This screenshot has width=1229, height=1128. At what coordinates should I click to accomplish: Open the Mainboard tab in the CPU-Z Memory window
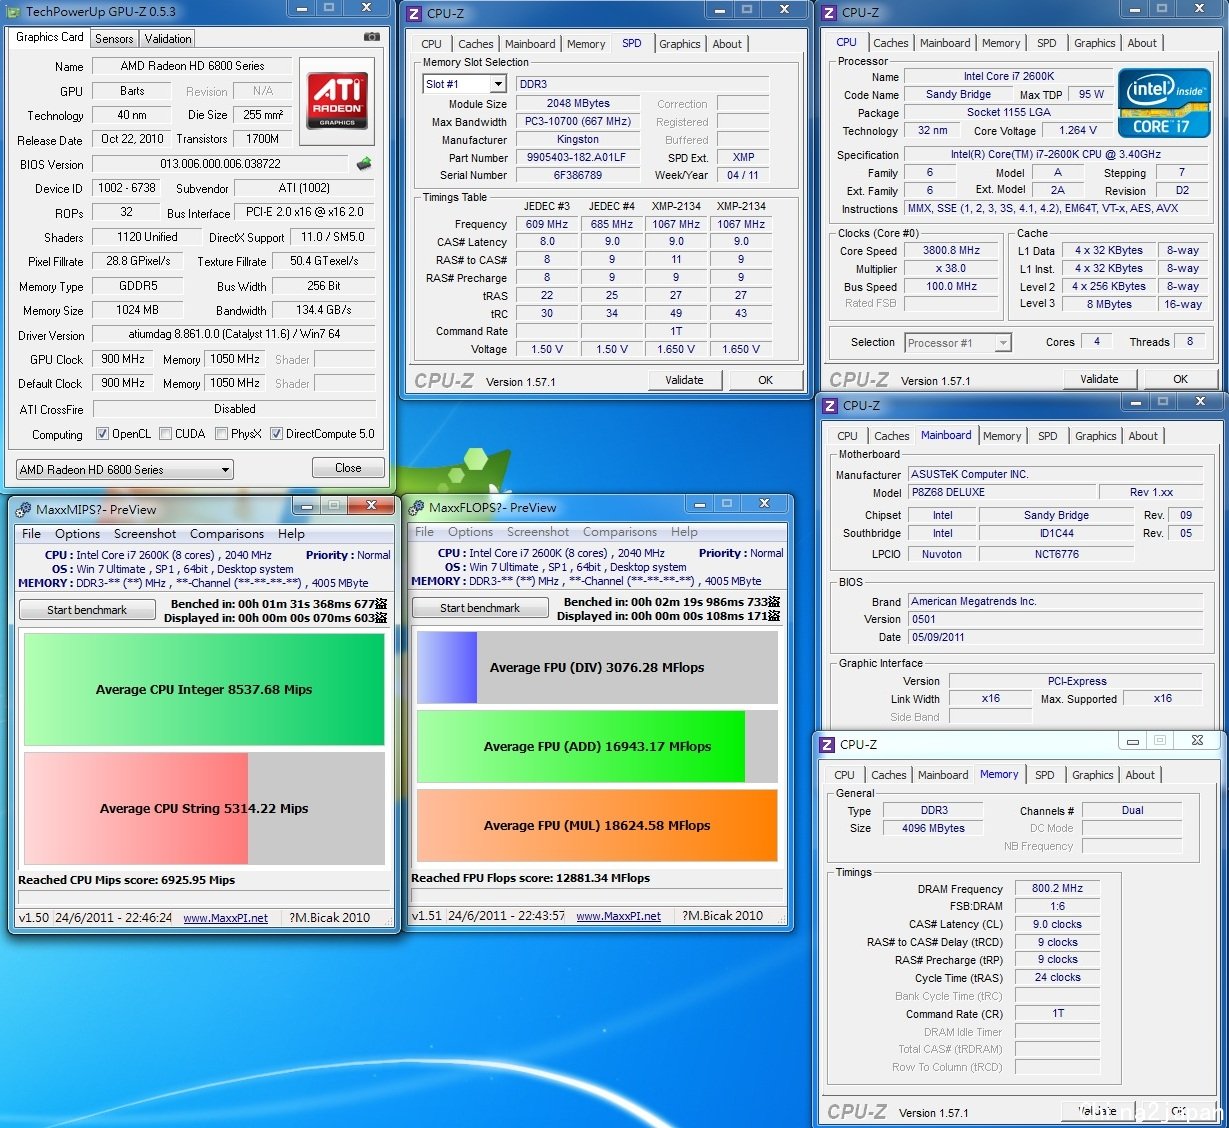click(x=943, y=775)
